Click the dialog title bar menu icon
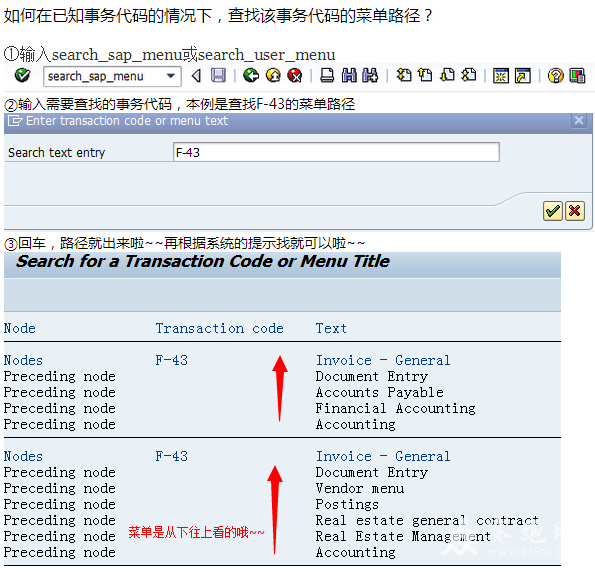Screen dimensions: 595x572 point(15,121)
